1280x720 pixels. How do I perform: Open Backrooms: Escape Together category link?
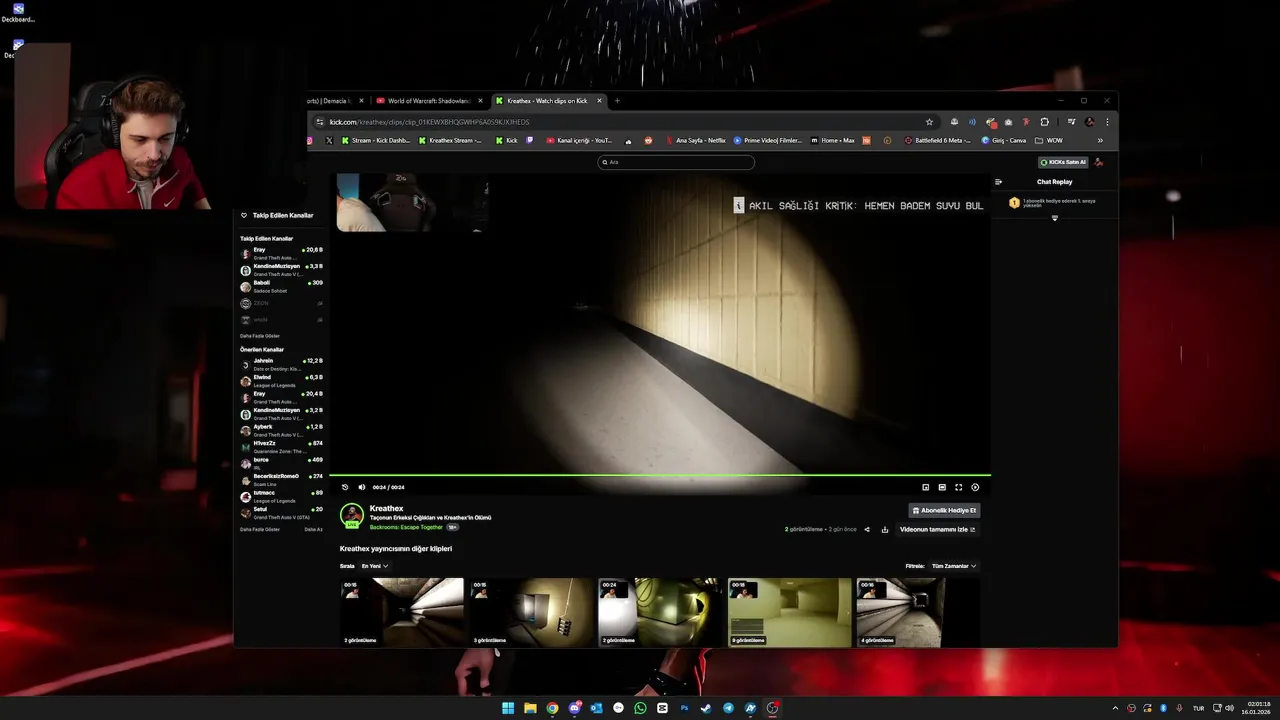coord(406,527)
